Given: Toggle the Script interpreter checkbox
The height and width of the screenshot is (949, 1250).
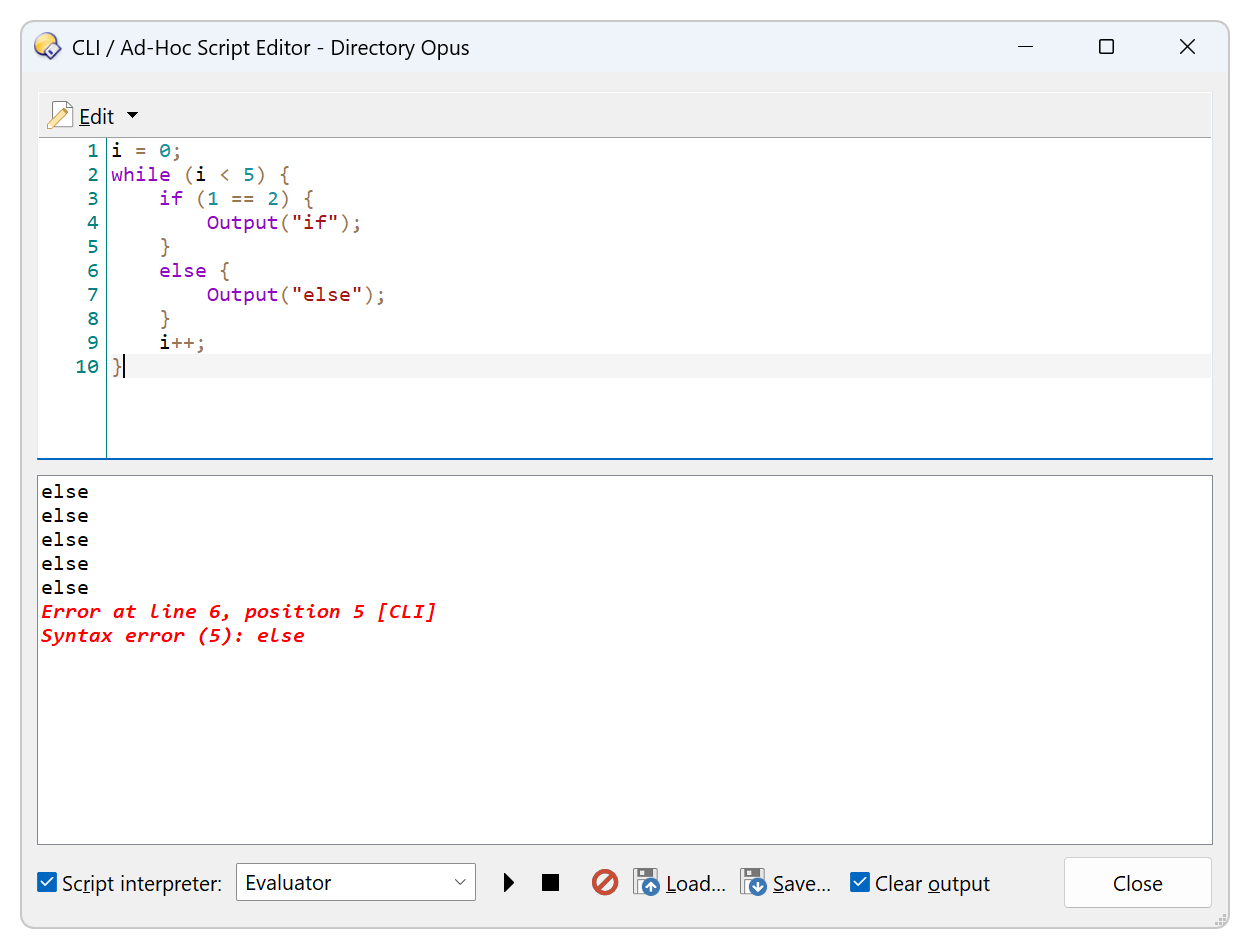Looking at the screenshot, I should [47, 883].
